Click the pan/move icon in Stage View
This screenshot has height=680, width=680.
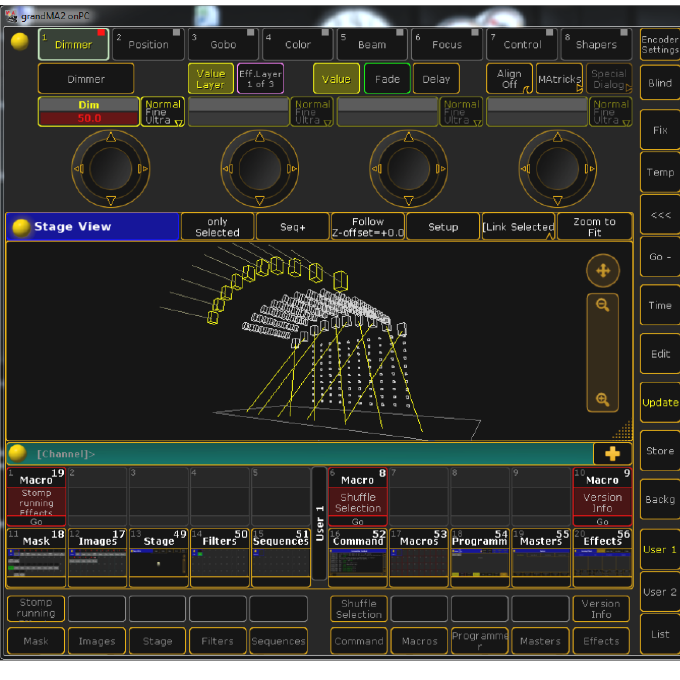coord(602,270)
